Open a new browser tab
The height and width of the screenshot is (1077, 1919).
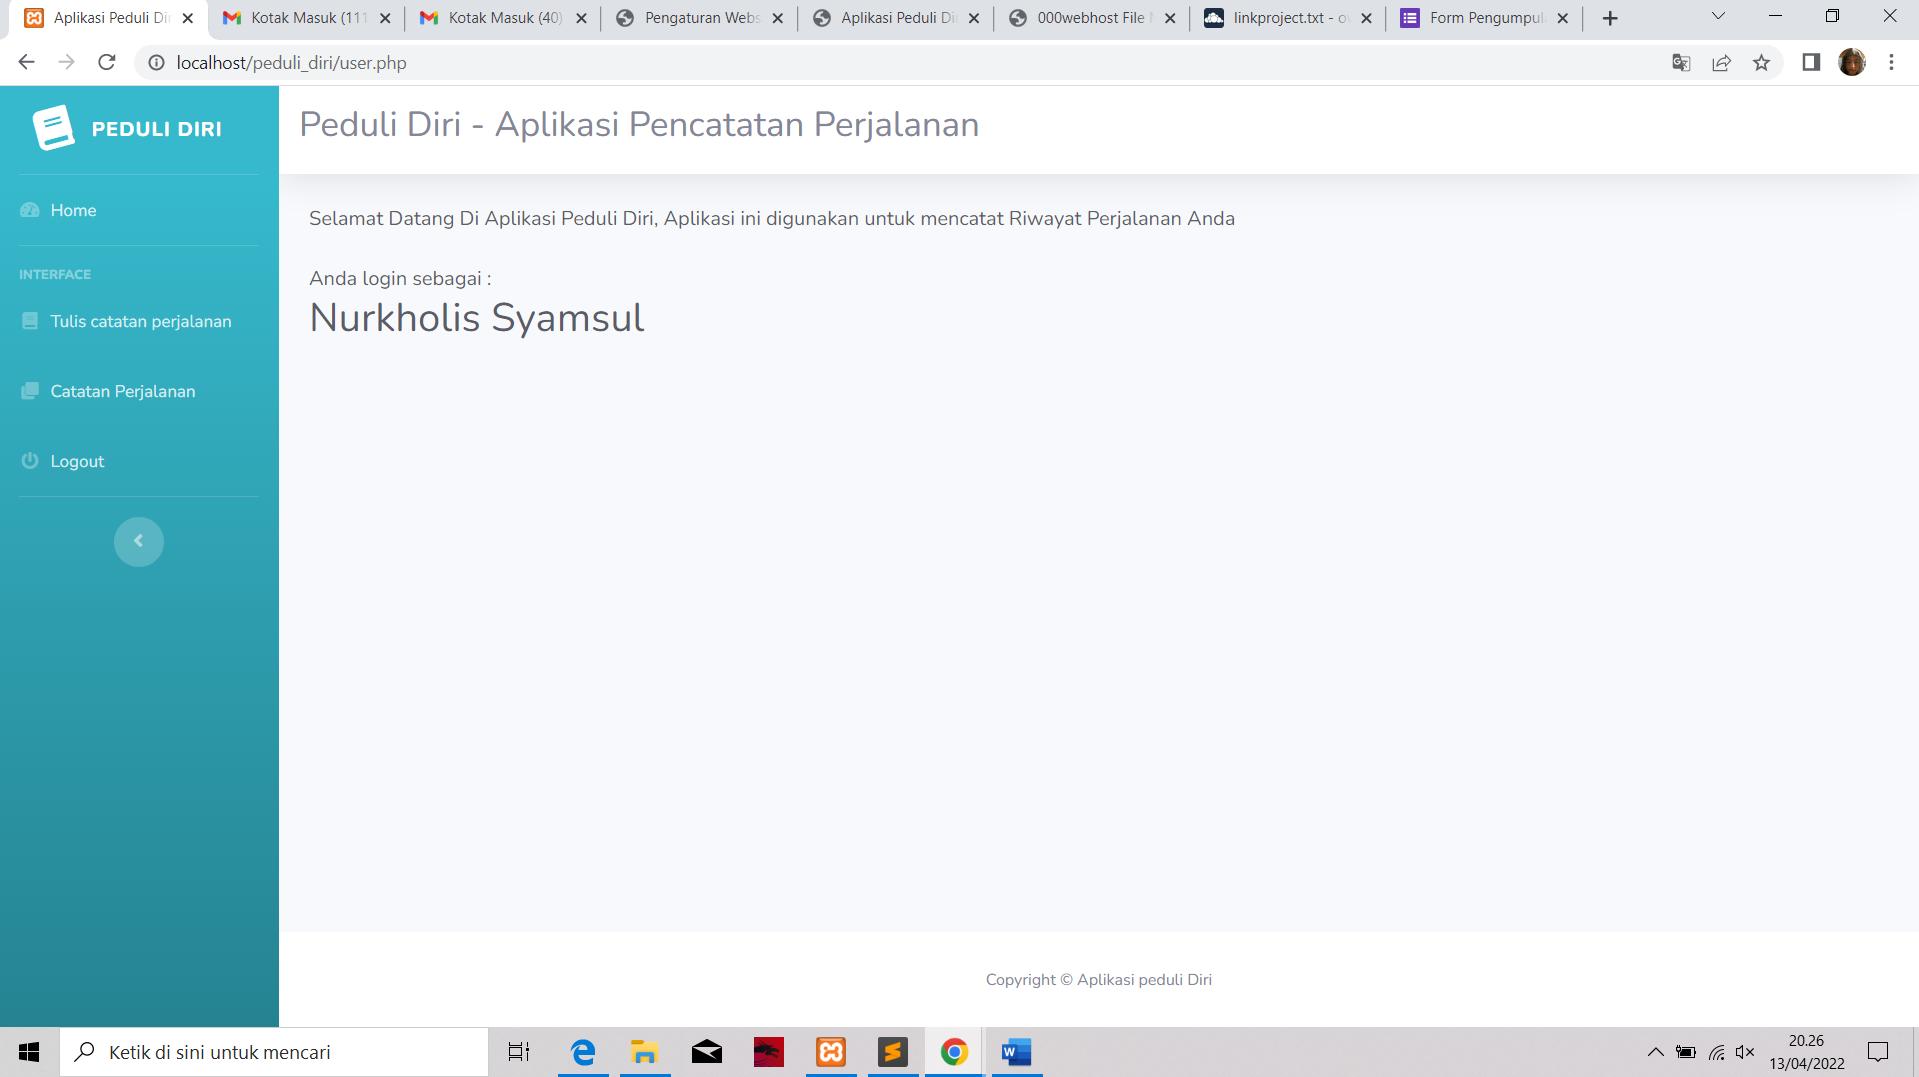(x=1610, y=18)
